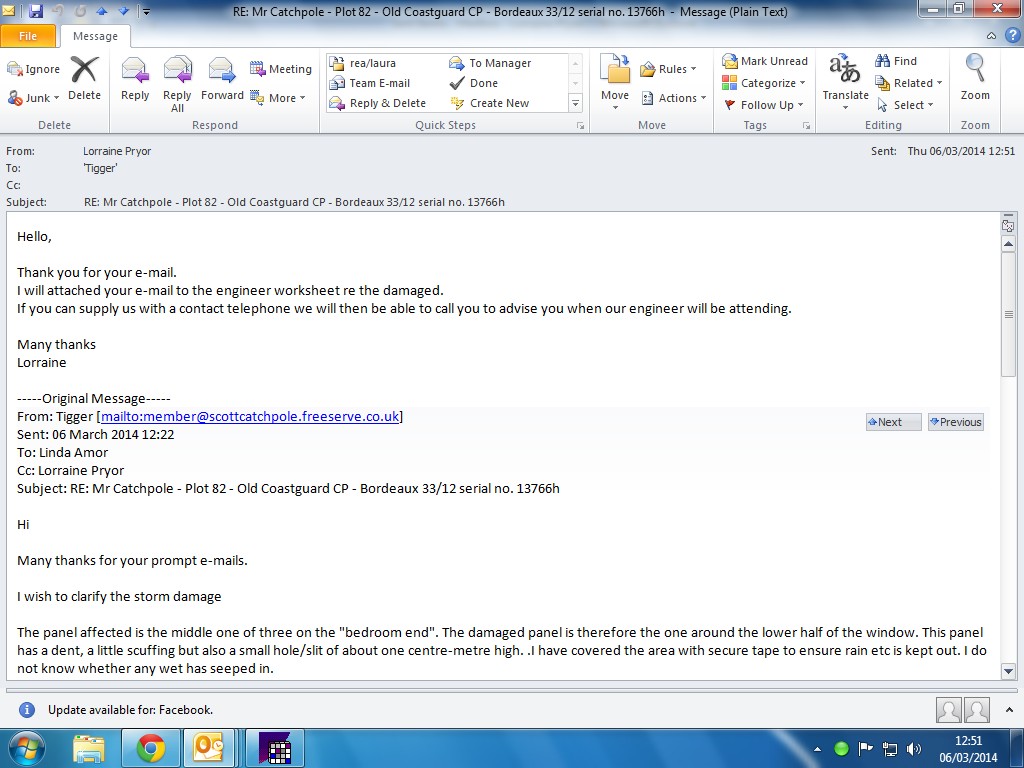
Task: Open the grid app on the taskbar
Action: point(276,749)
